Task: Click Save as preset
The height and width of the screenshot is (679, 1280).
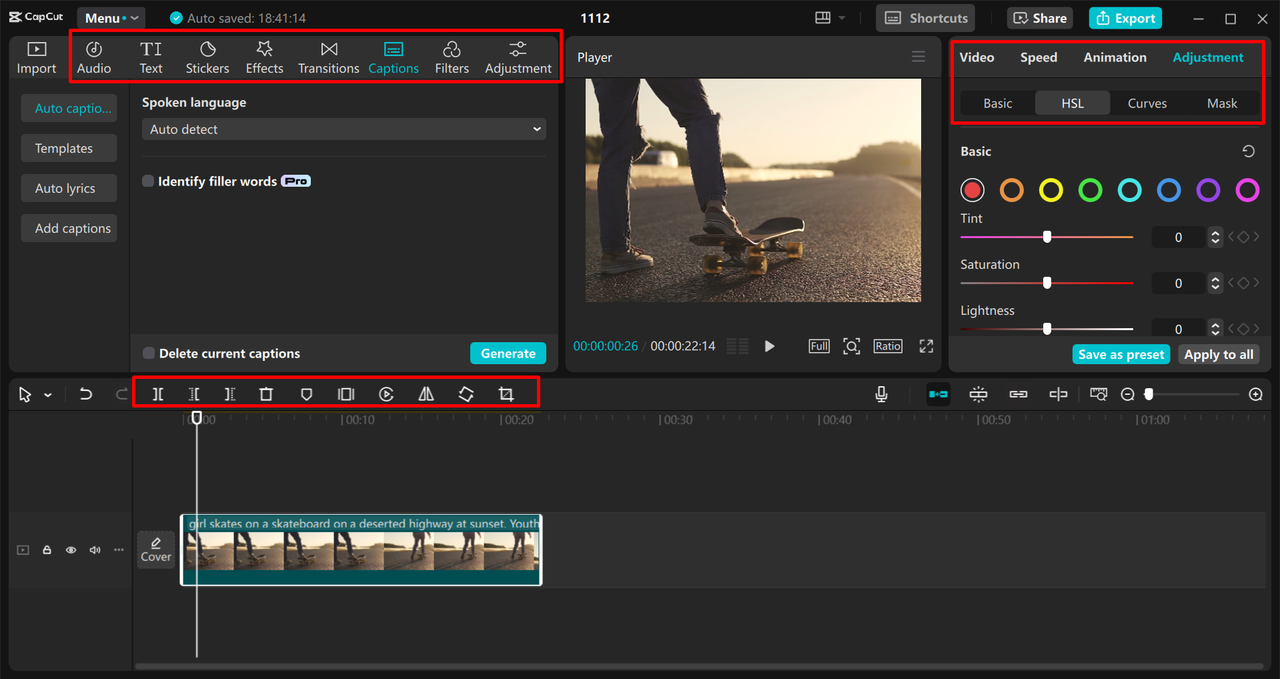Action: click(1121, 354)
